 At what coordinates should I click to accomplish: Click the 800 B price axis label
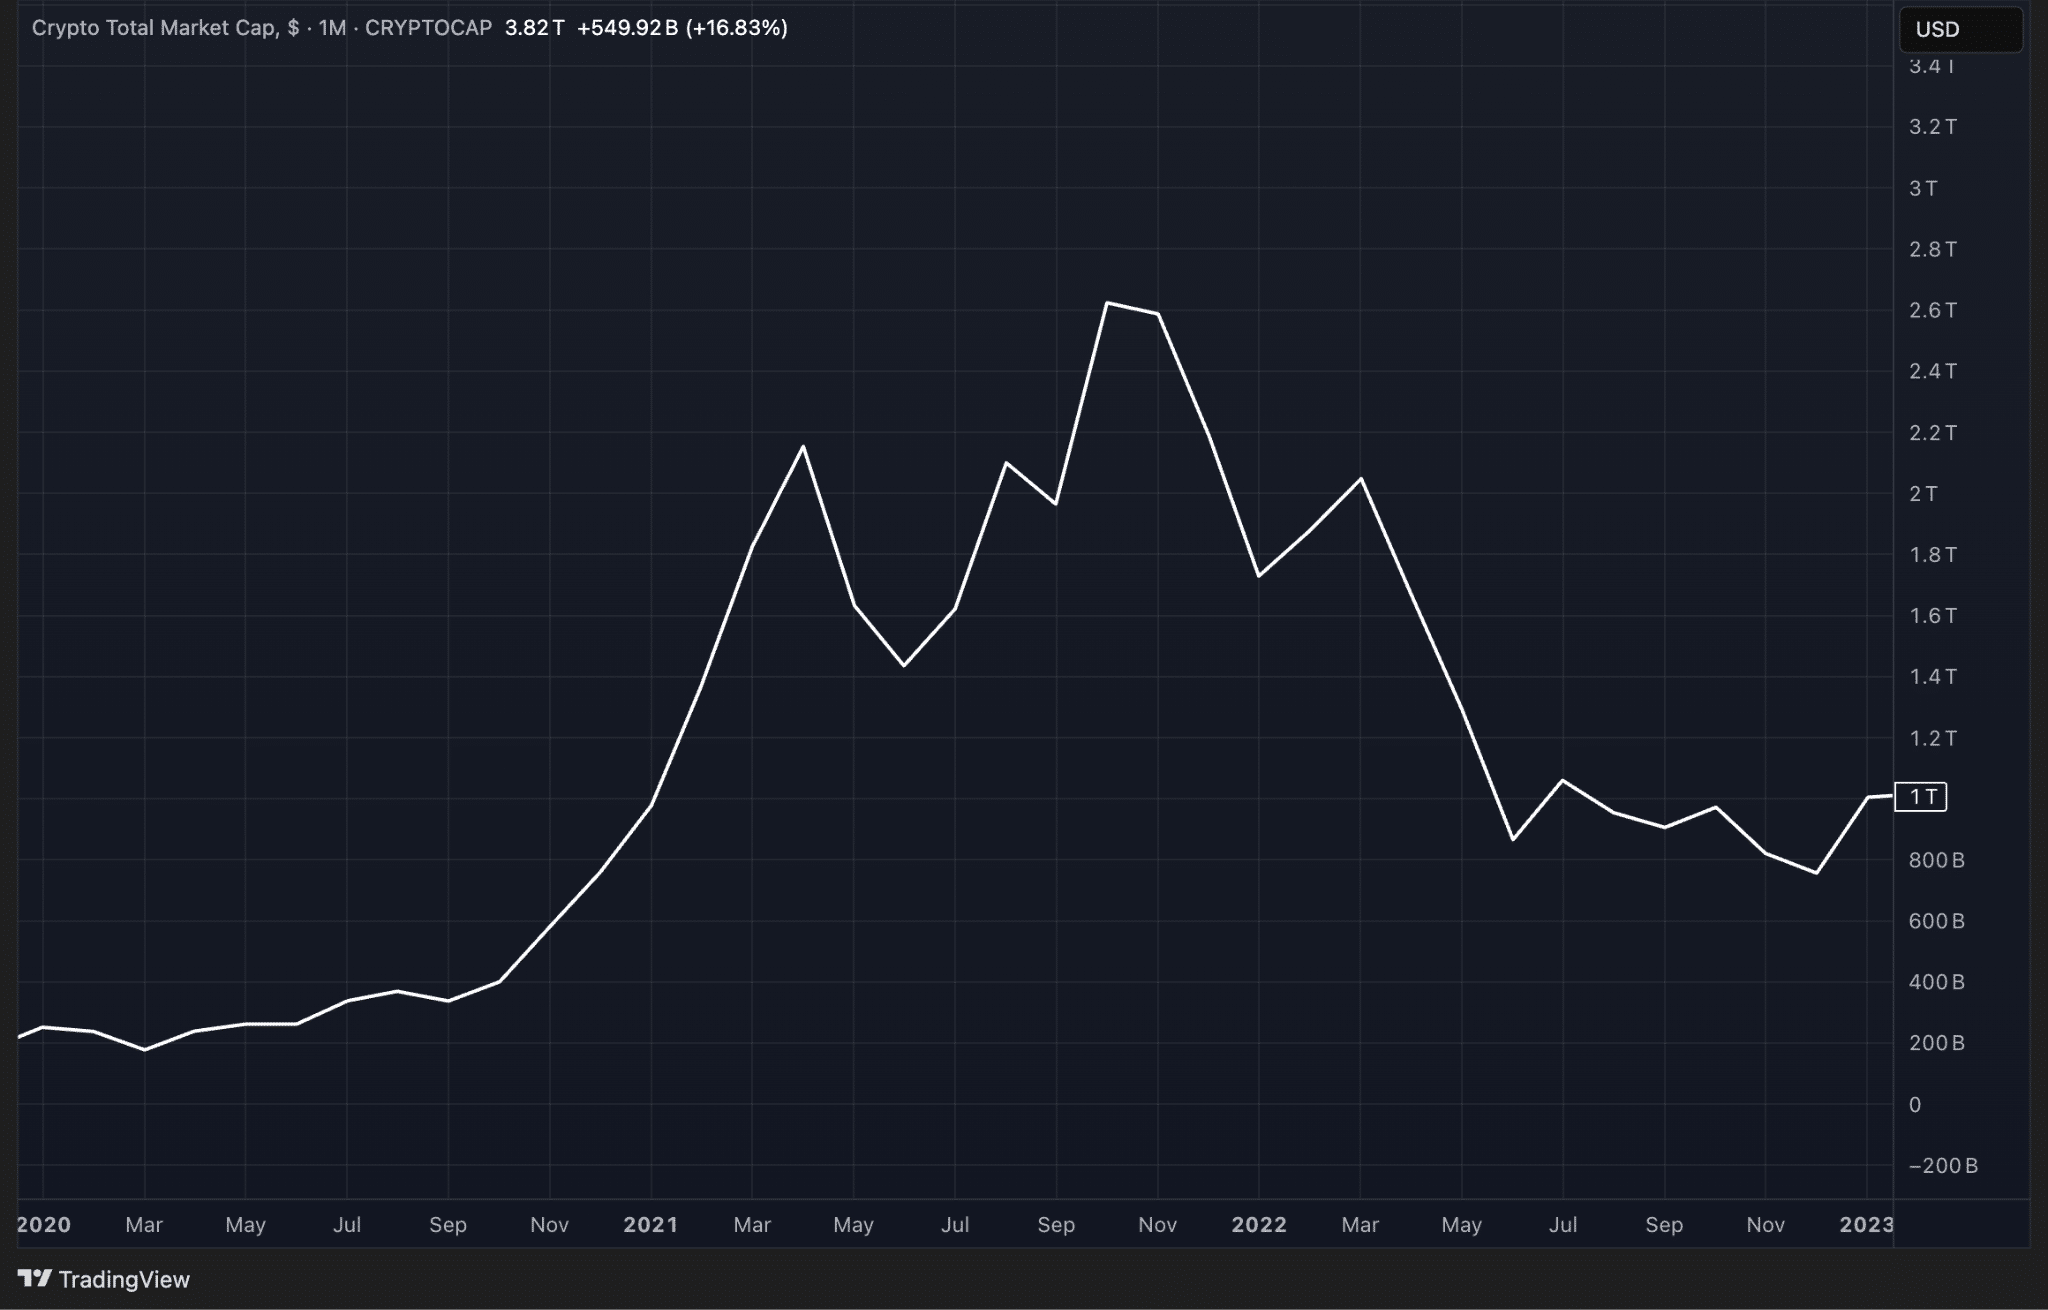click(1936, 860)
